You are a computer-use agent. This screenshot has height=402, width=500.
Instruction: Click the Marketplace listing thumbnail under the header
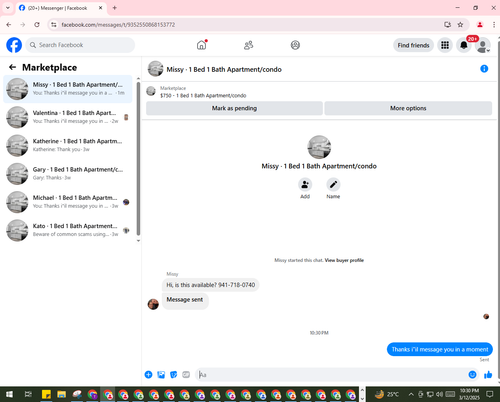pos(151,91)
